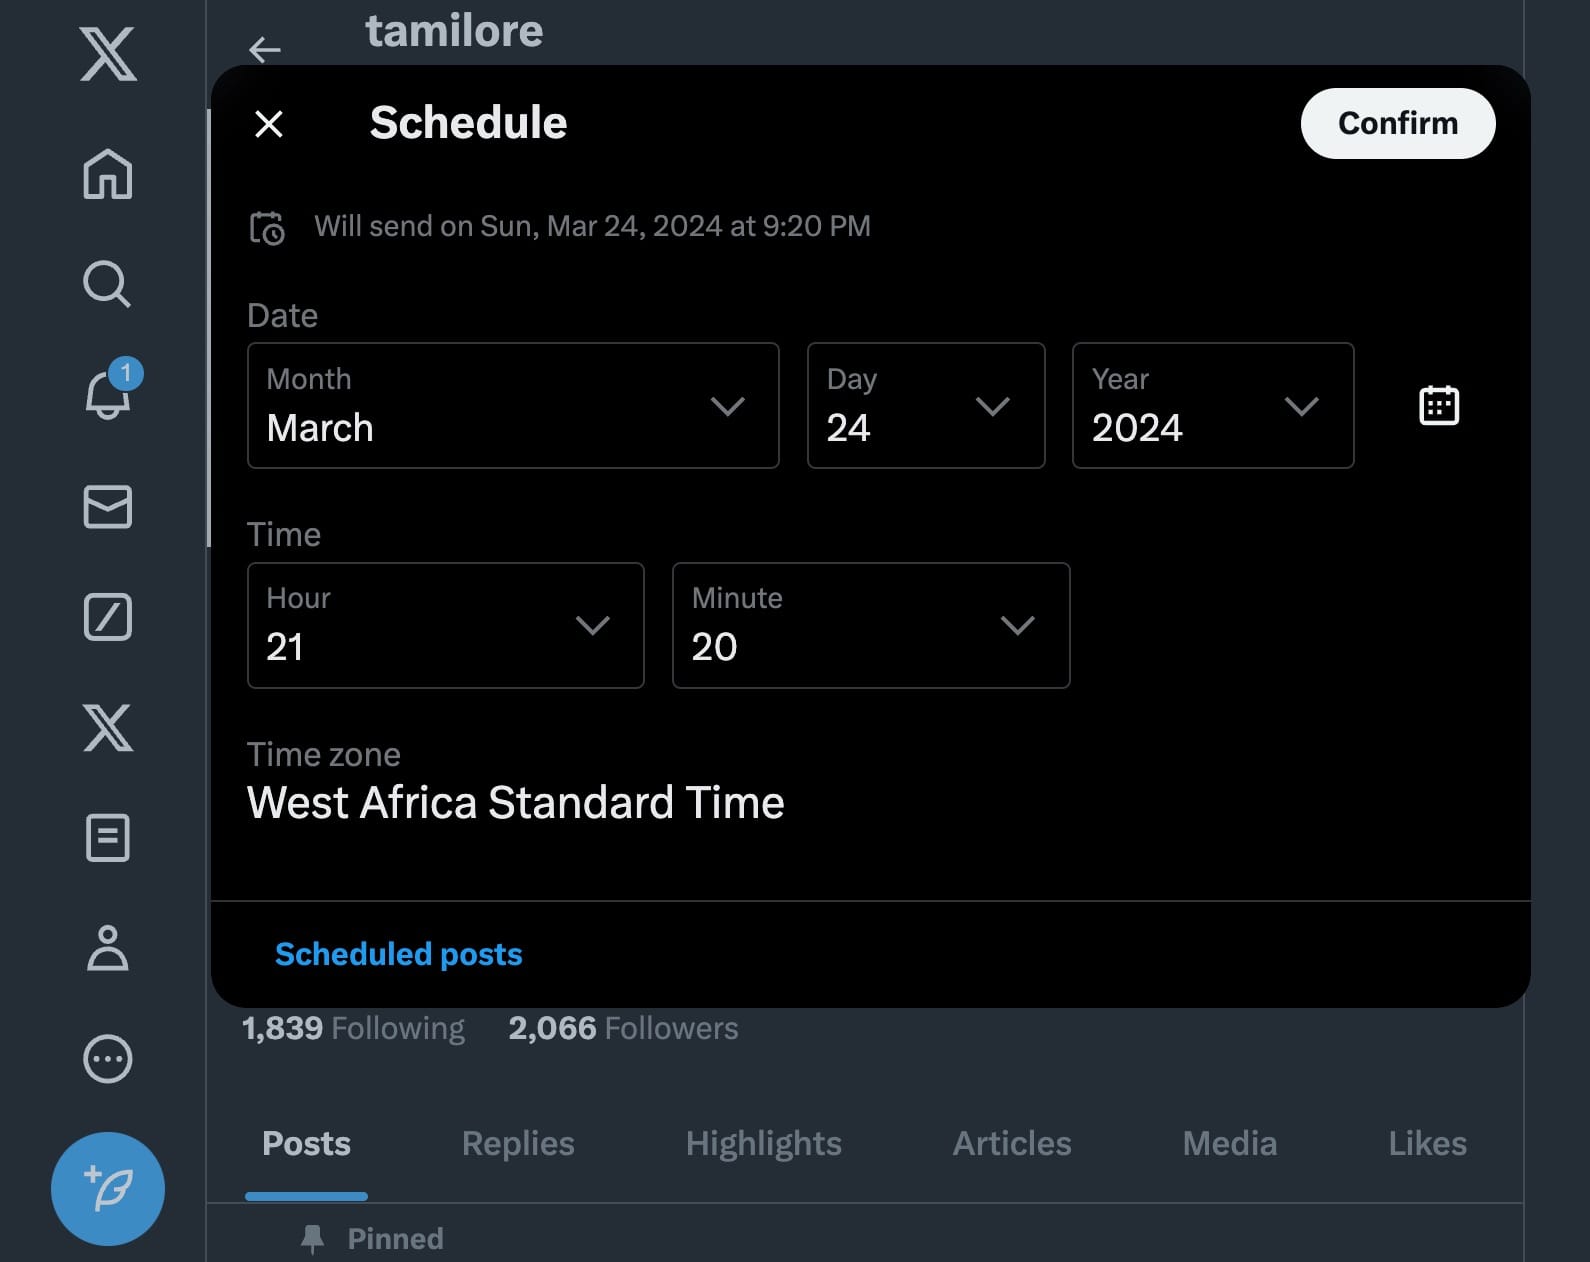The image size is (1590, 1262).
Task: Expand the Day dropdown showing 24
Action: (926, 406)
